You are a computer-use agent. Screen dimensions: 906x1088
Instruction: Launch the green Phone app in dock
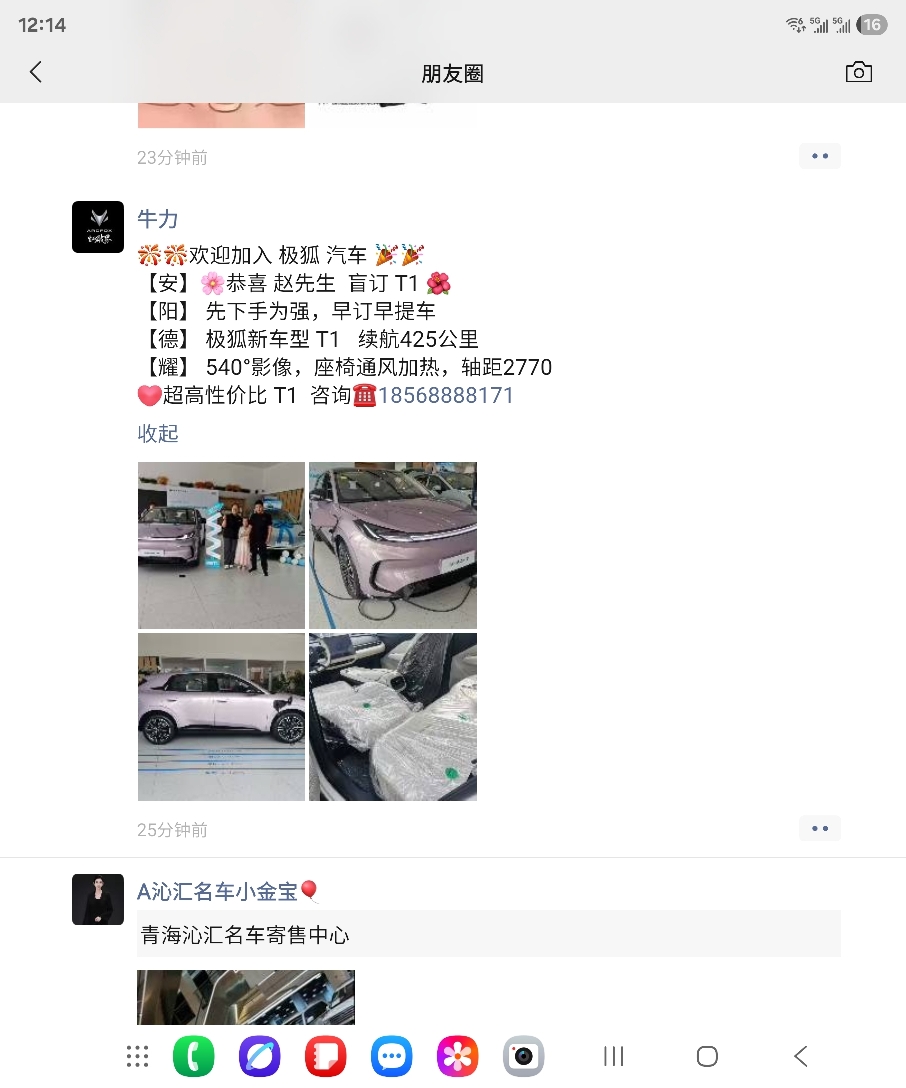coord(194,1056)
